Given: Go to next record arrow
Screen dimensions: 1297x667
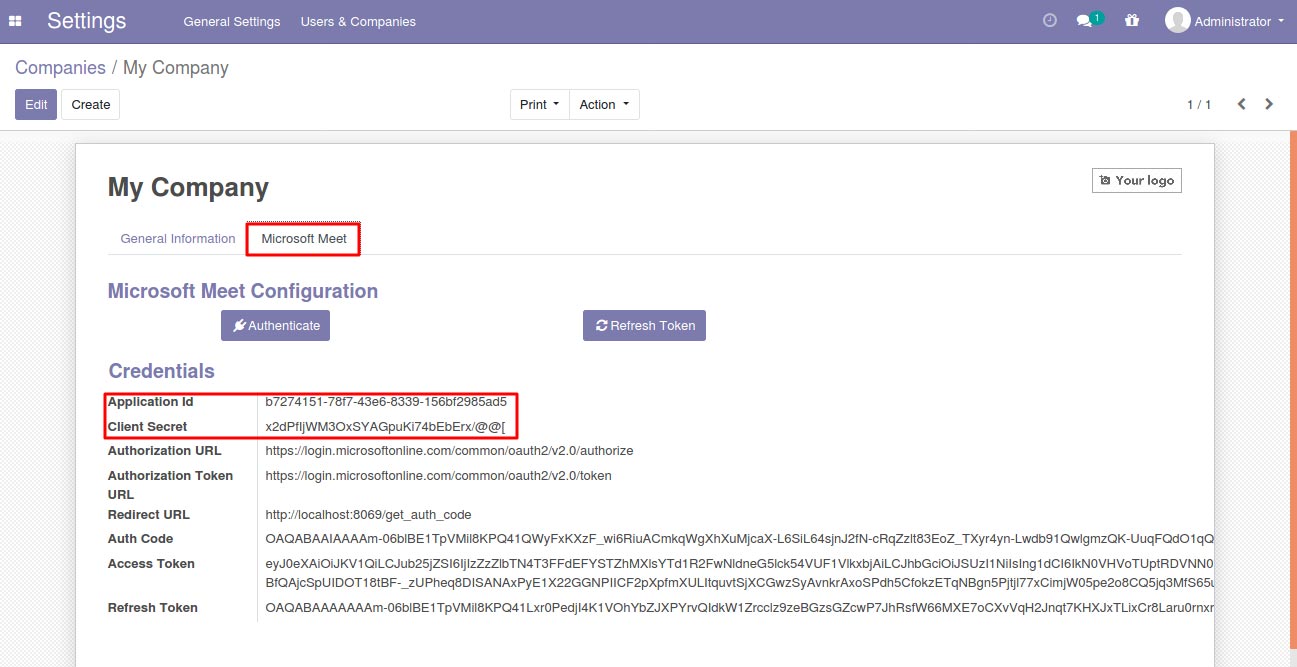Looking at the screenshot, I should tap(1269, 104).
